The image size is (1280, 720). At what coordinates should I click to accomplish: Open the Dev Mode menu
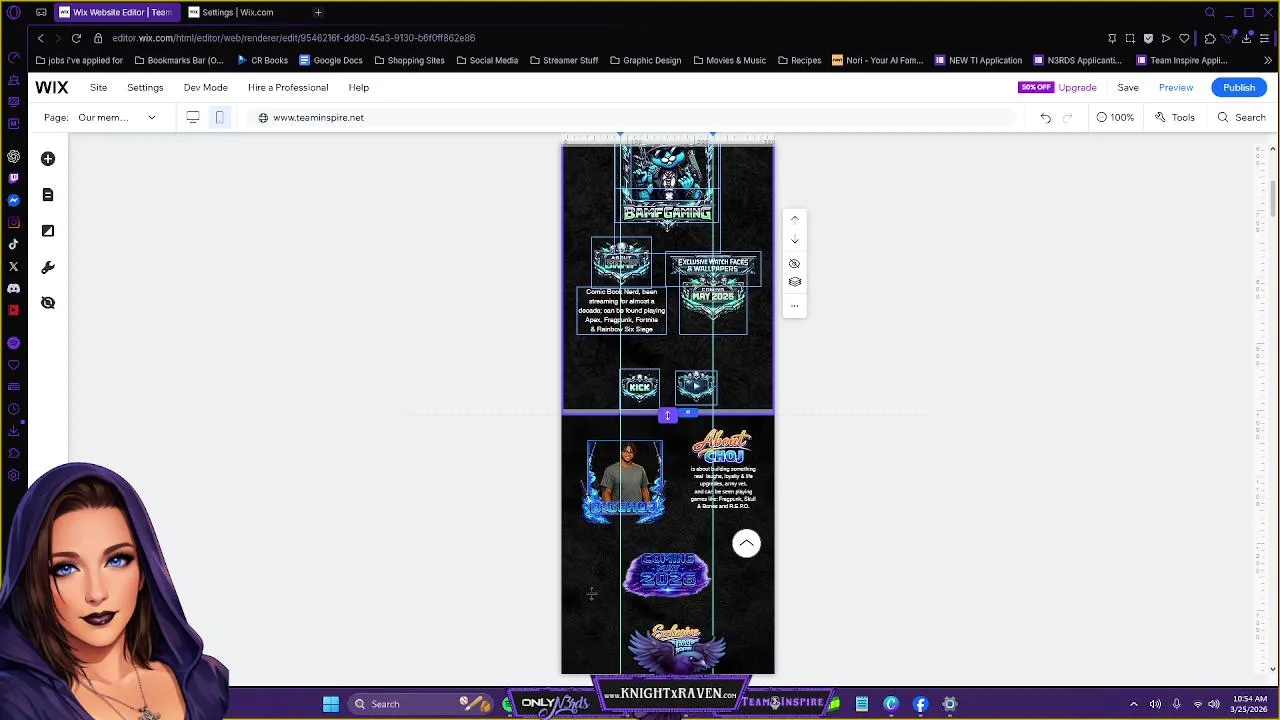pos(205,87)
